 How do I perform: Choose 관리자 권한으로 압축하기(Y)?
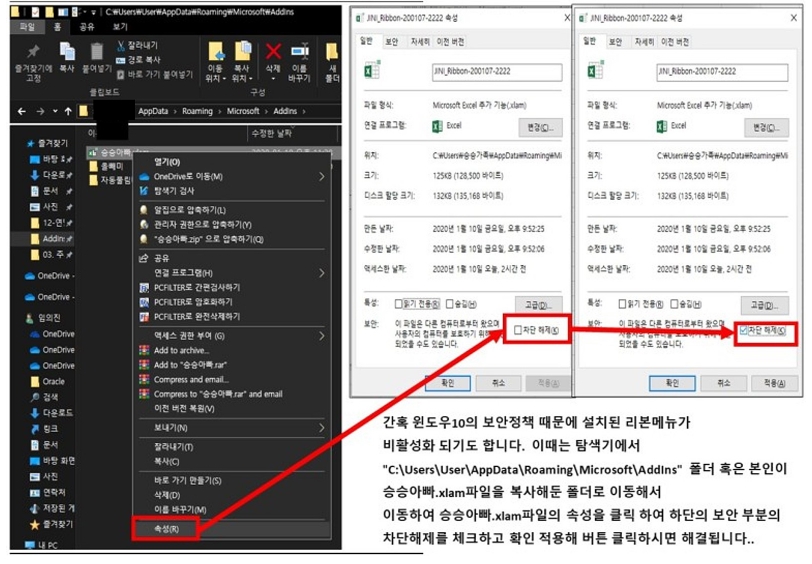232,225
